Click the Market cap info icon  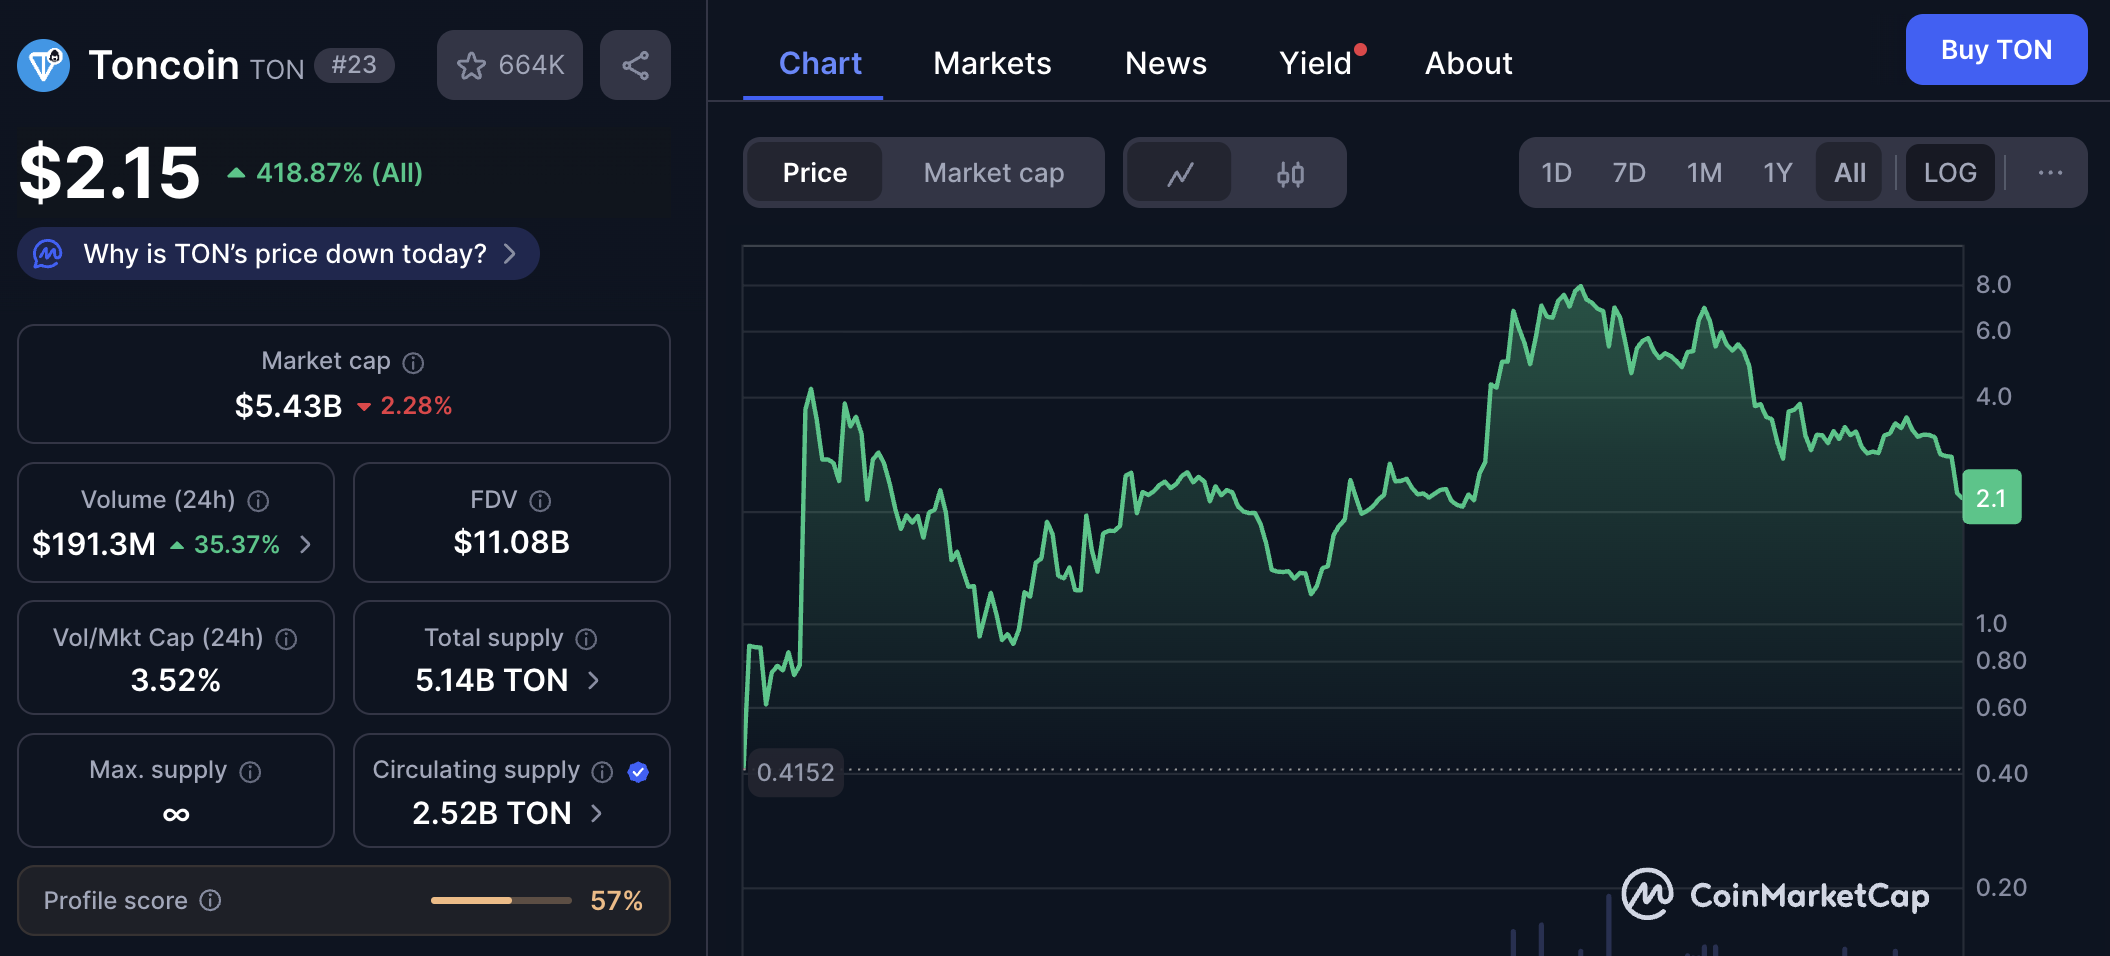tap(413, 363)
